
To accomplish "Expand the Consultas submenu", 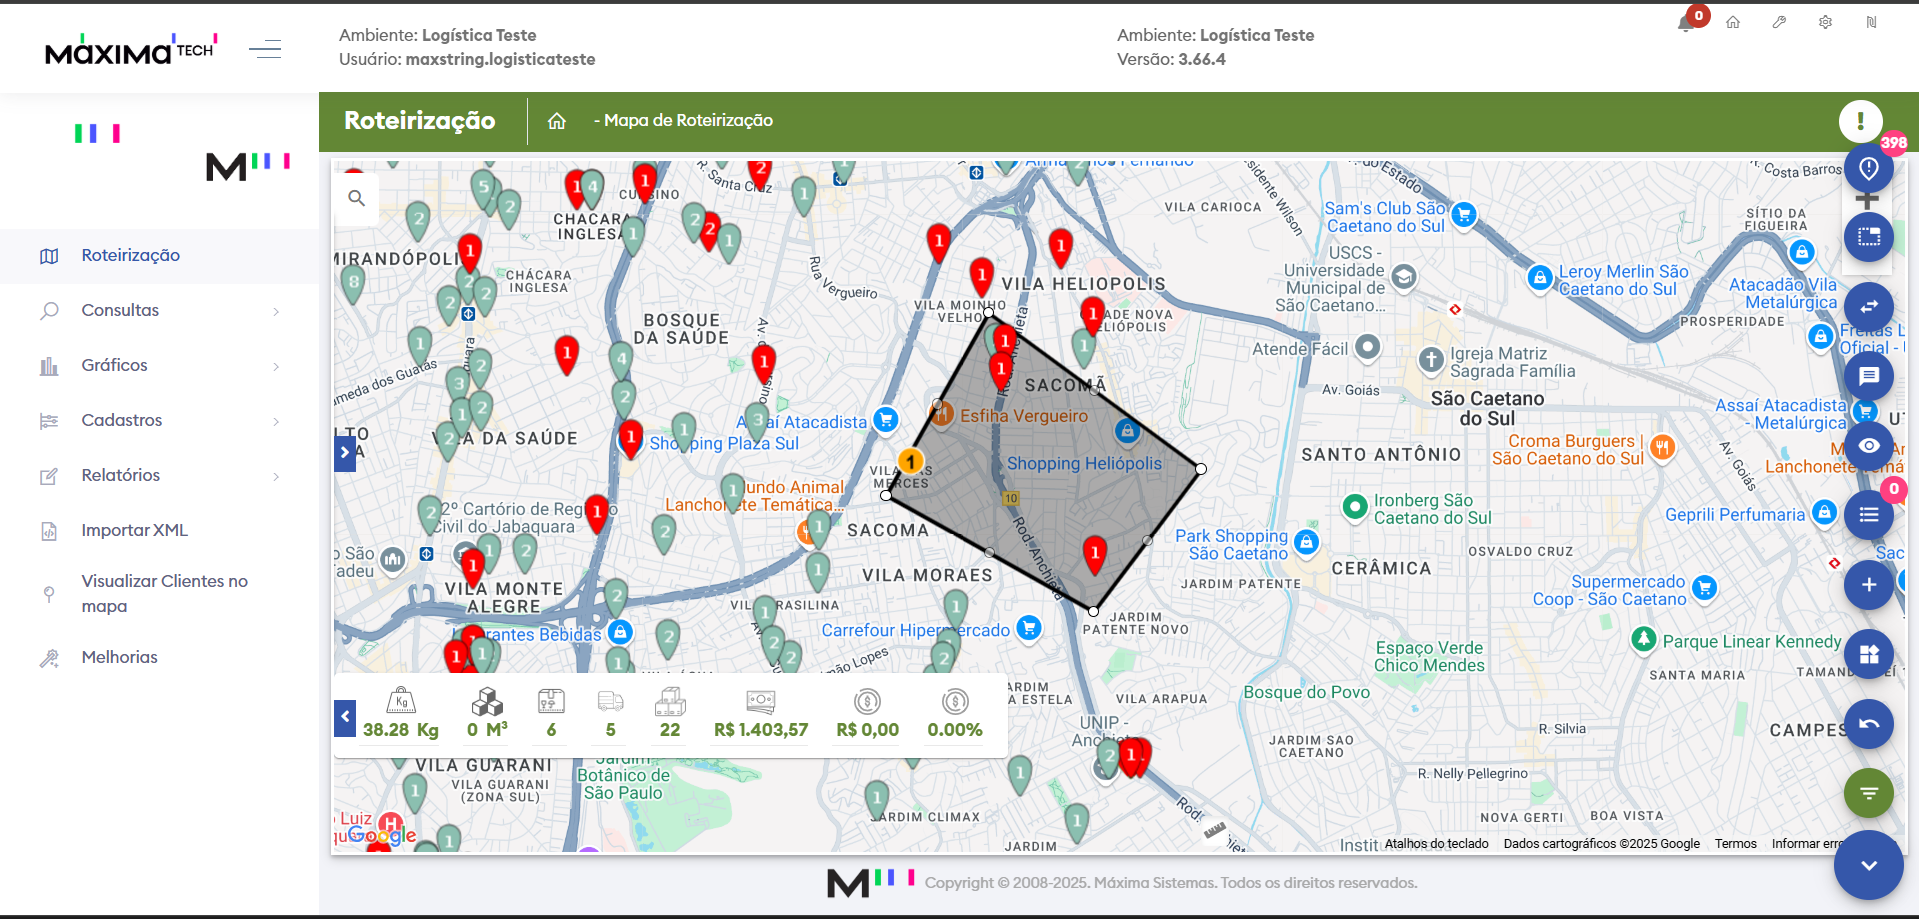I will [160, 310].
